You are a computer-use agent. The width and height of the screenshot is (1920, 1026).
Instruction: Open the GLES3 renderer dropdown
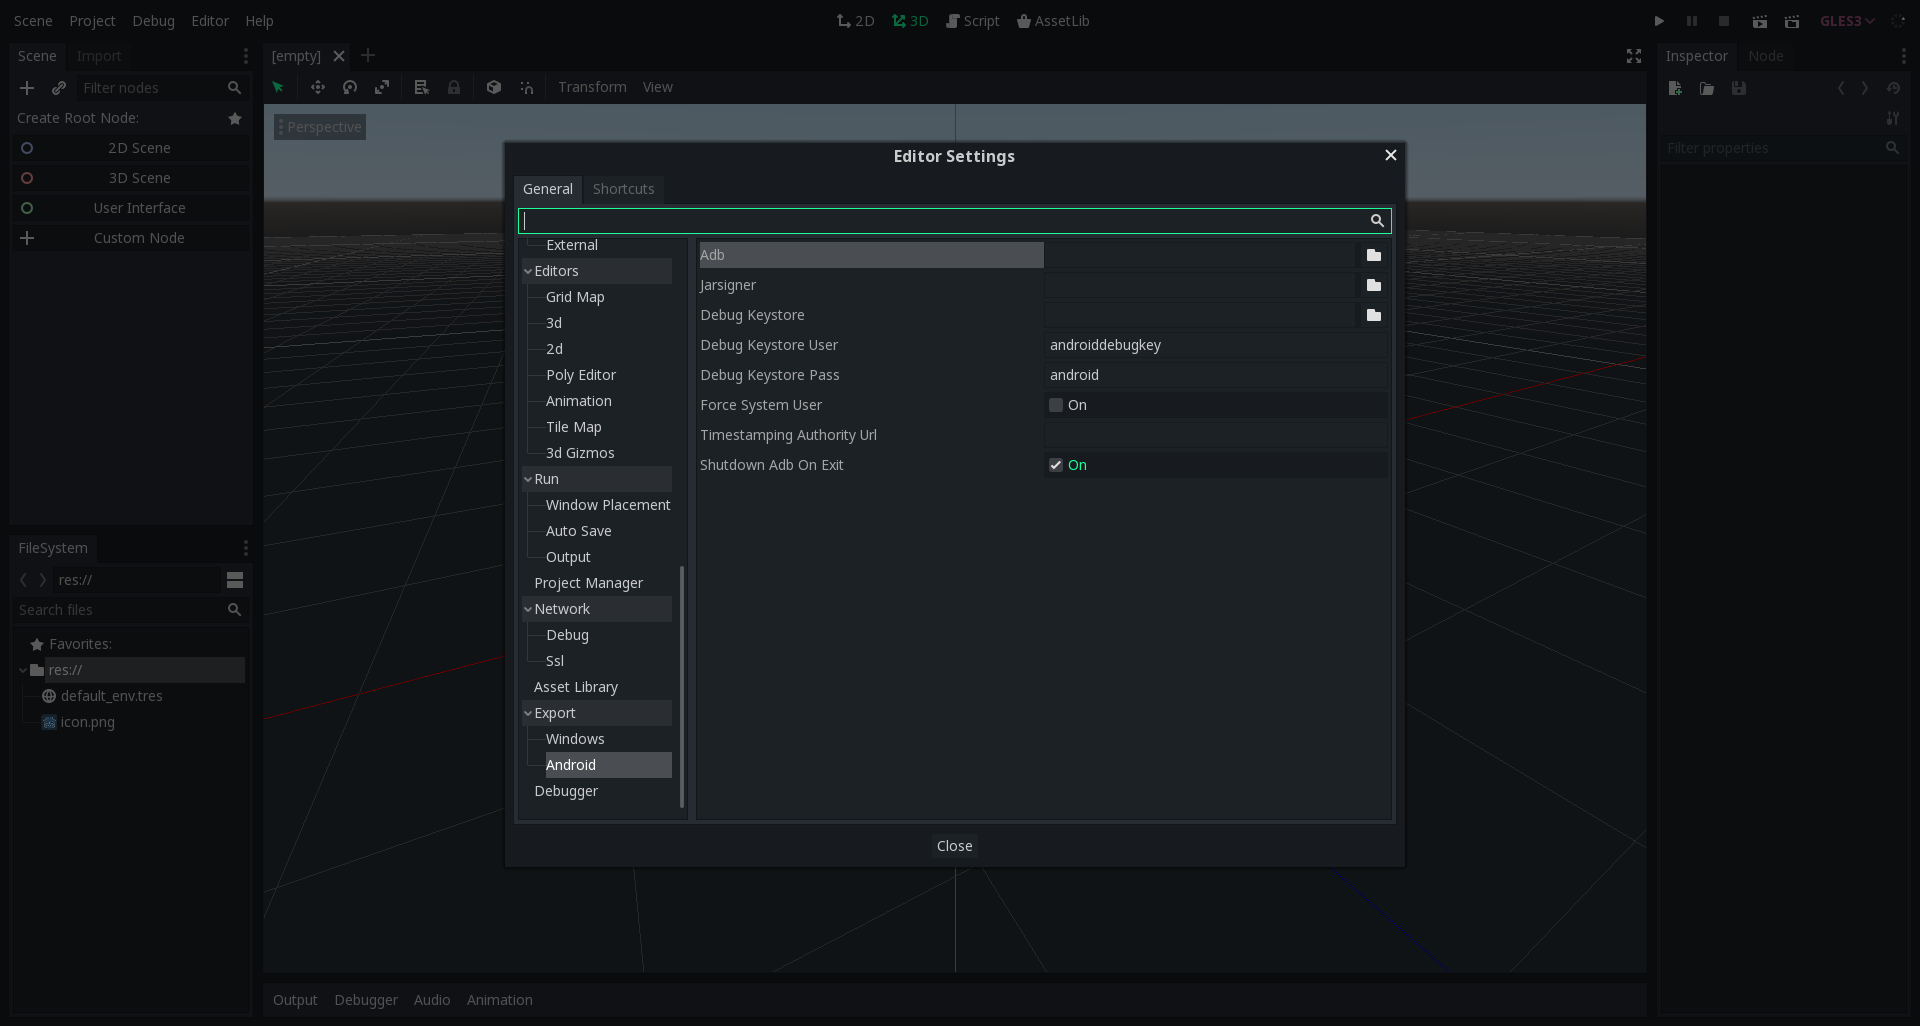point(1847,21)
